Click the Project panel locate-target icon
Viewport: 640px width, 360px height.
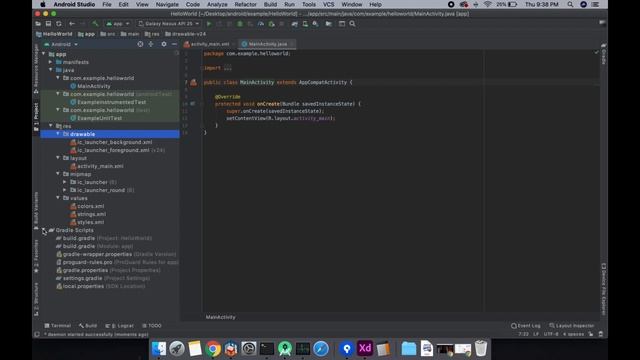[x=140, y=44]
